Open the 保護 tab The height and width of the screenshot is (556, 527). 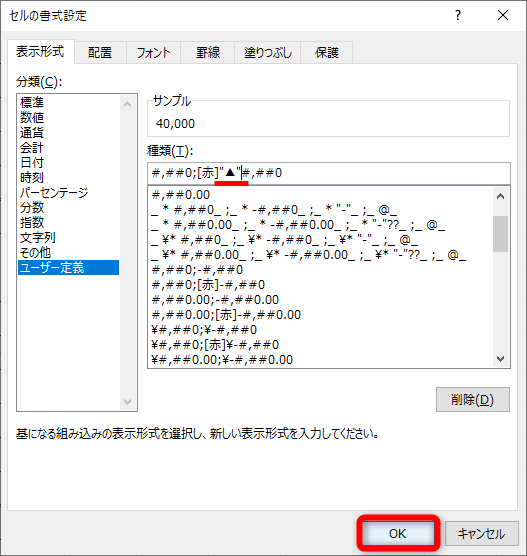[327, 52]
